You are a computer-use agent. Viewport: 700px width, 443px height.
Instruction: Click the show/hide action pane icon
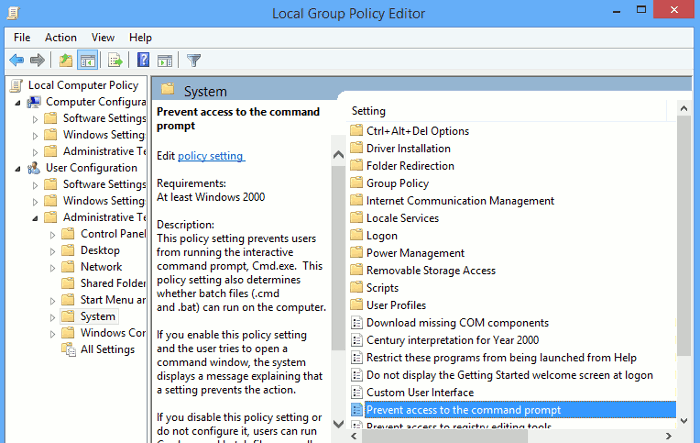(x=165, y=60)
